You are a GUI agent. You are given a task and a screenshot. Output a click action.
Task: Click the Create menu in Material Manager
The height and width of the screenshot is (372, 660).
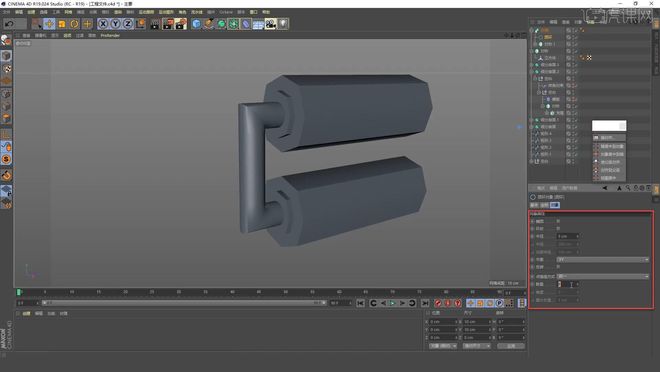(26, 314)
